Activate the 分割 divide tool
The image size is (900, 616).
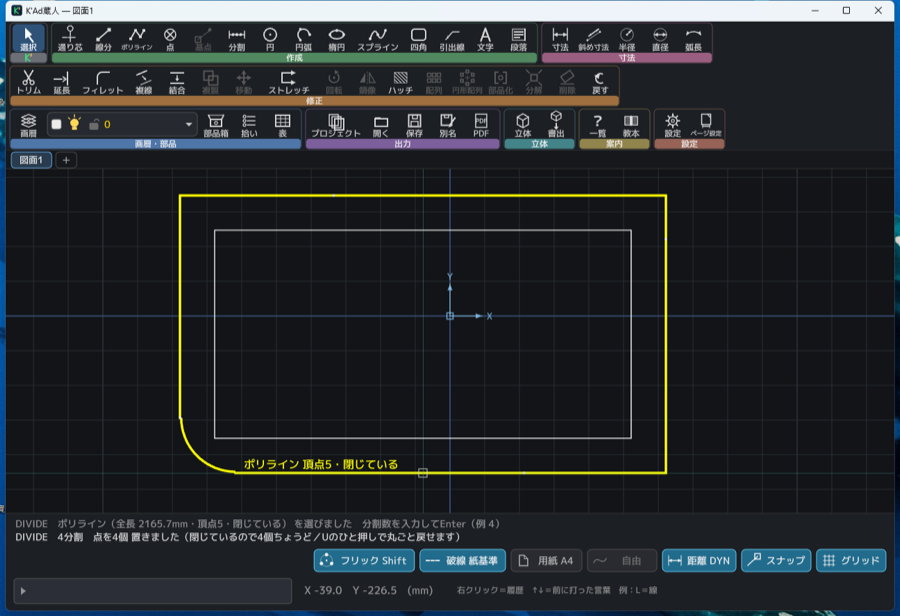point(236,39)
